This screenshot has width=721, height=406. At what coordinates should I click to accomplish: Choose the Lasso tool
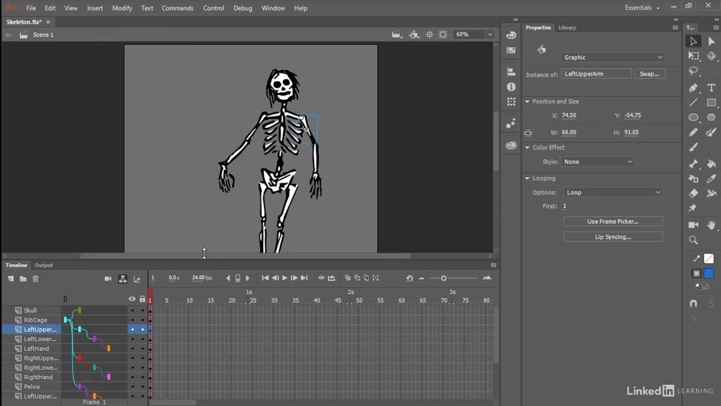point(693,71)
